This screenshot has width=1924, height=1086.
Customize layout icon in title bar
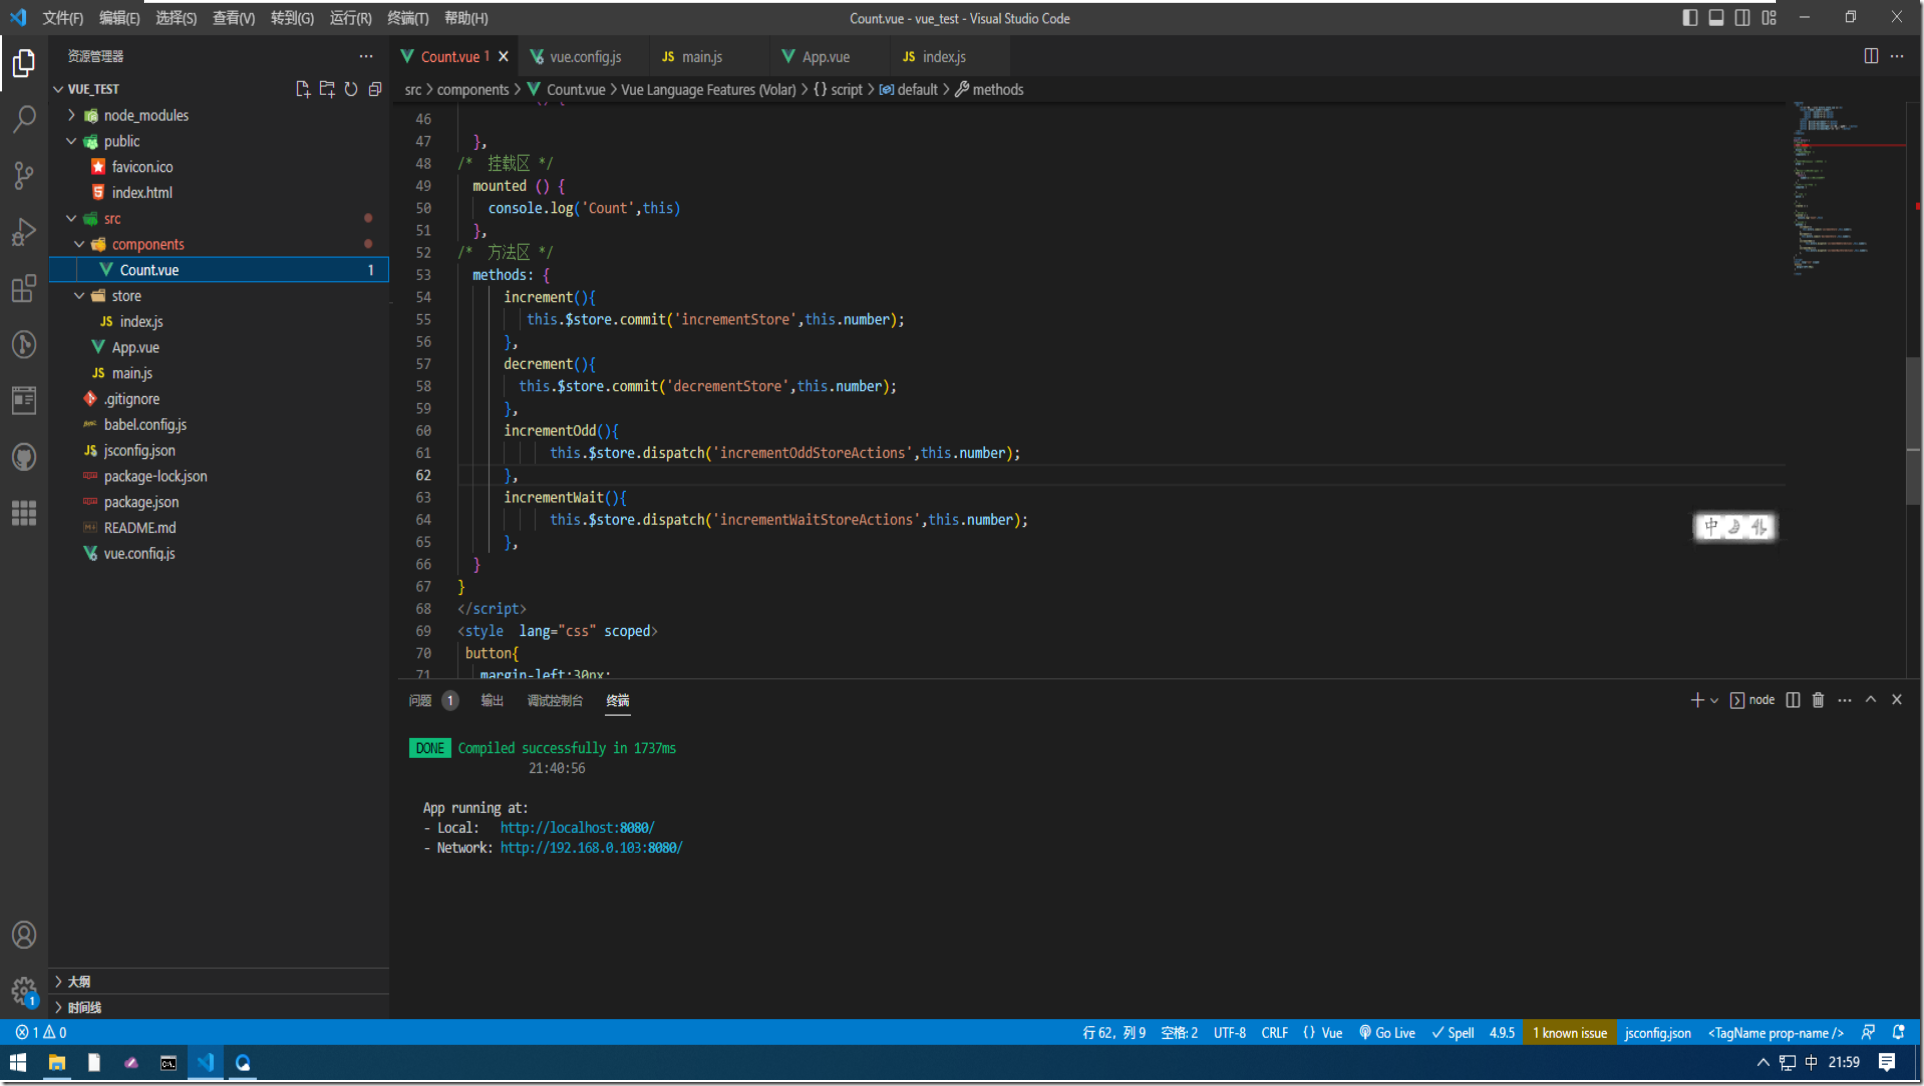tap(1769, 17)
